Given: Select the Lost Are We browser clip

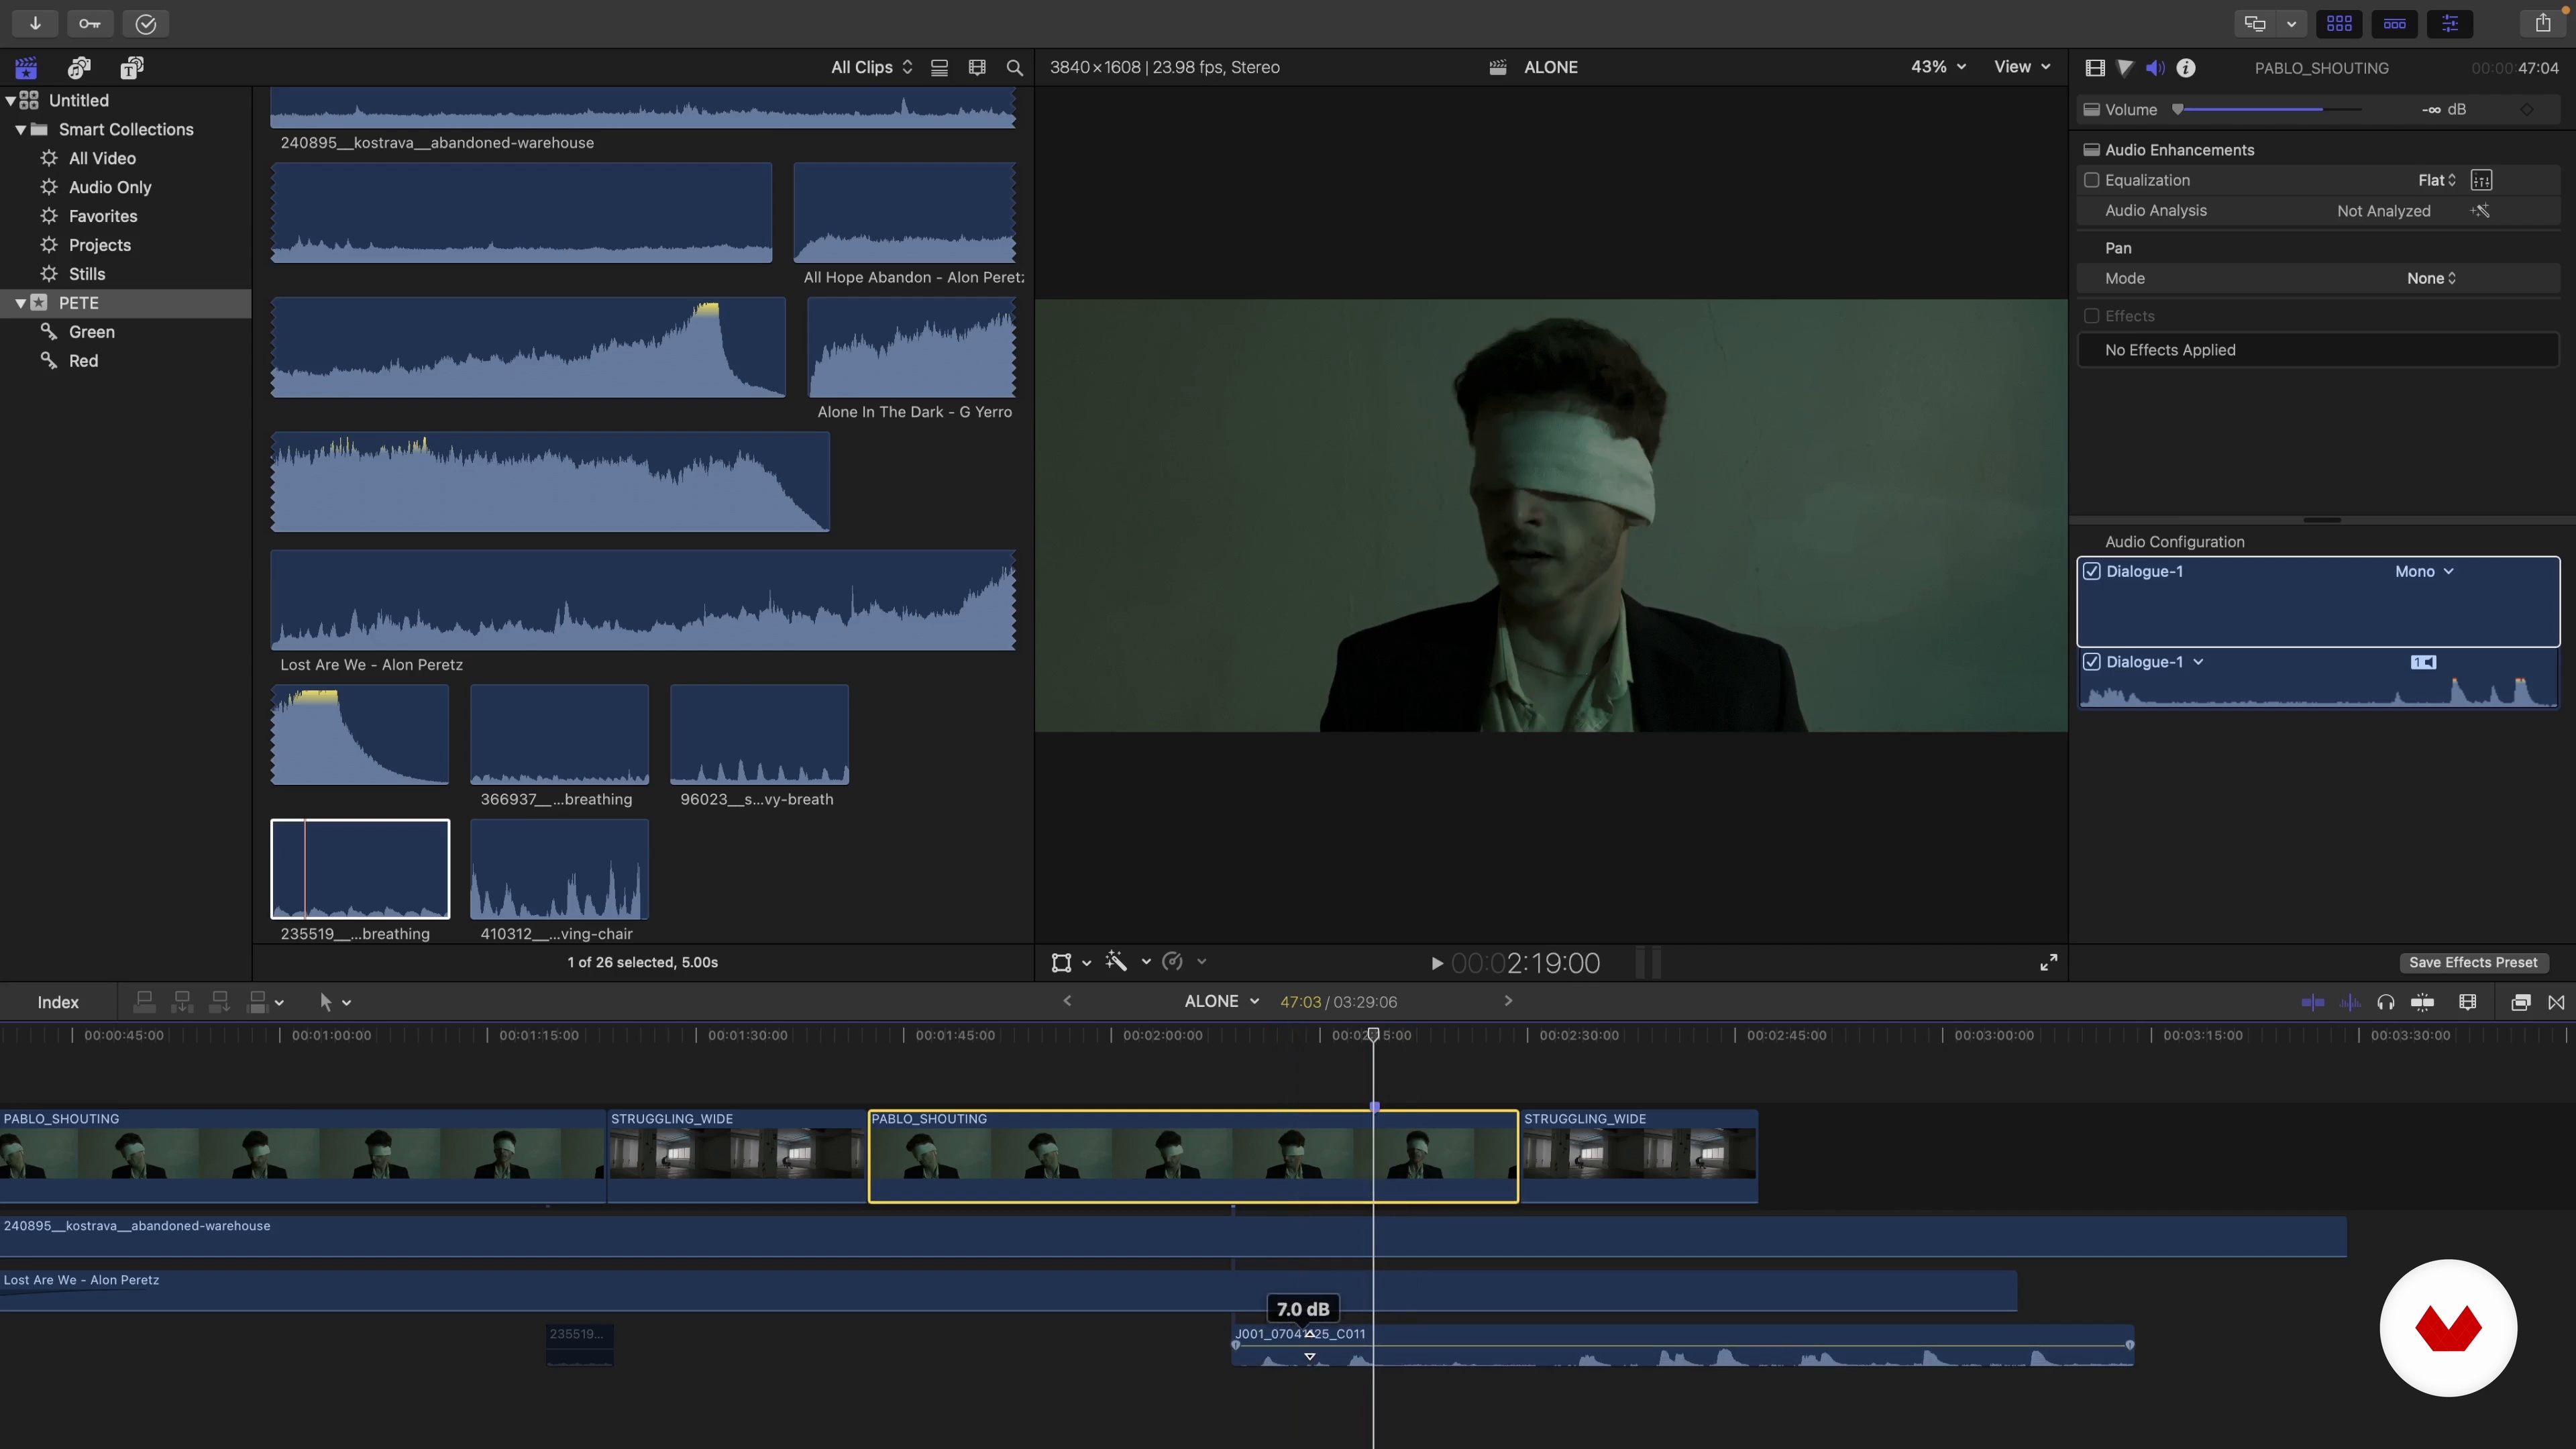Looking at the screenshot, I should 643,600.
